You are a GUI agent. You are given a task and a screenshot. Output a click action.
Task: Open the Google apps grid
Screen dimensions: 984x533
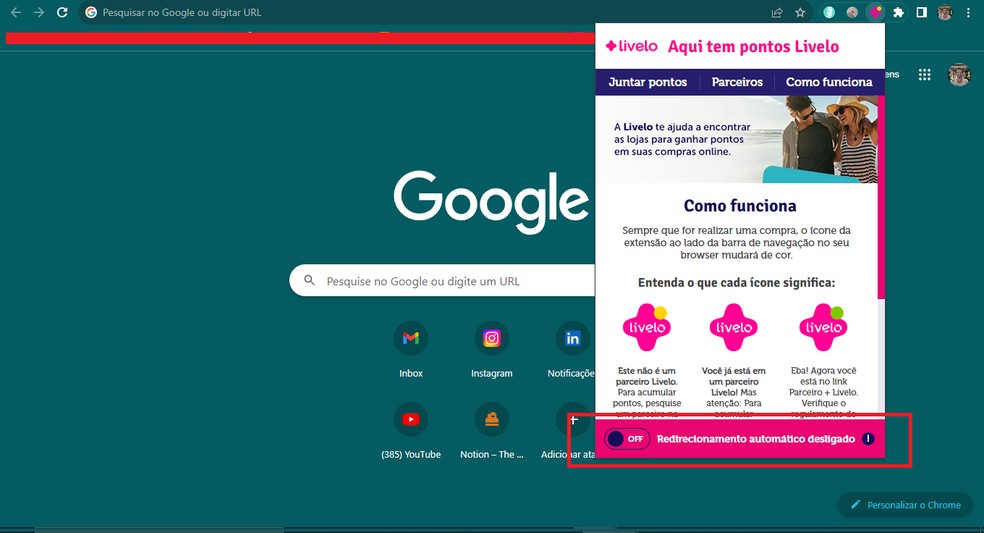(x=924, y=75)
